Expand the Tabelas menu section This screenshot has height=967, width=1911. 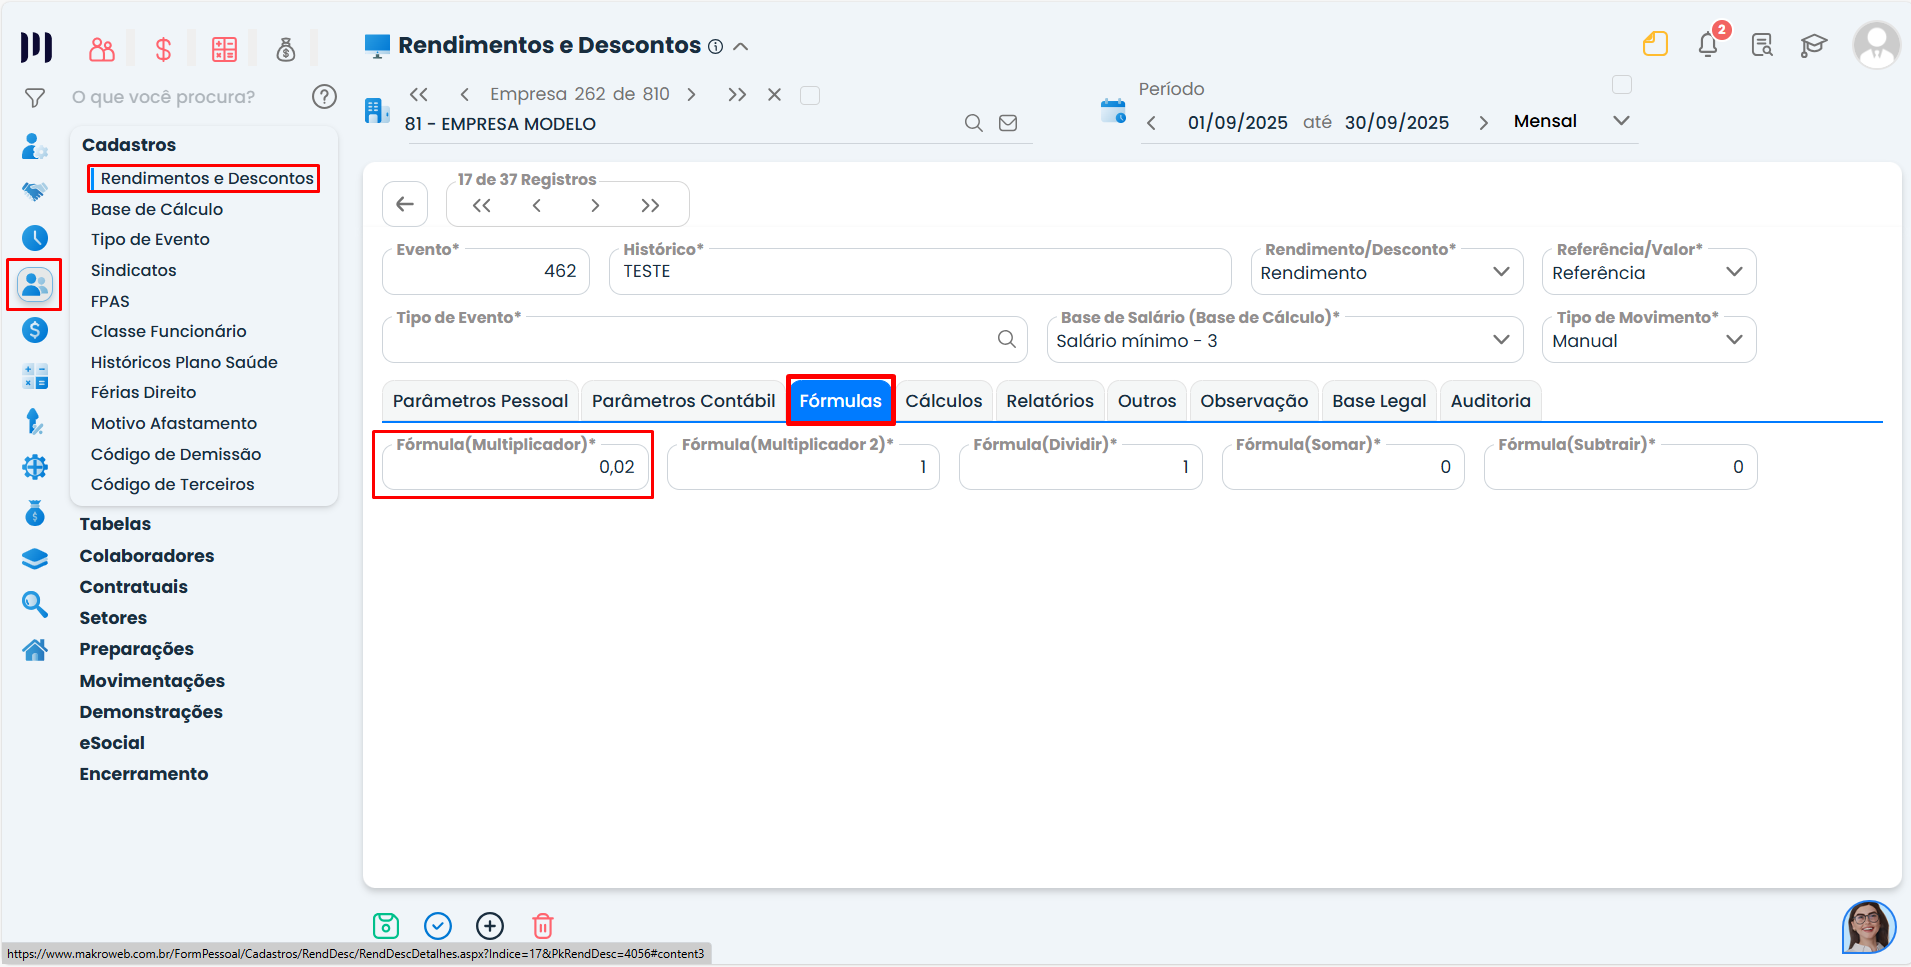click(x=115, y=524)
